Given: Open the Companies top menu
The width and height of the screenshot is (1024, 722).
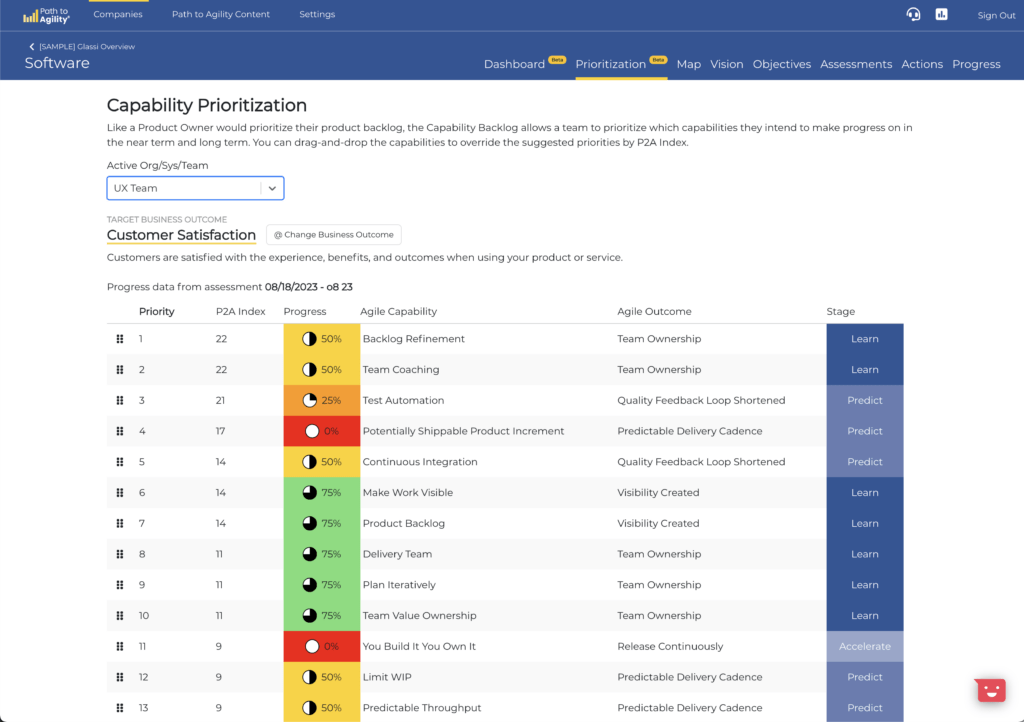Looking at the screenshot, I should (x=118, y=14).
